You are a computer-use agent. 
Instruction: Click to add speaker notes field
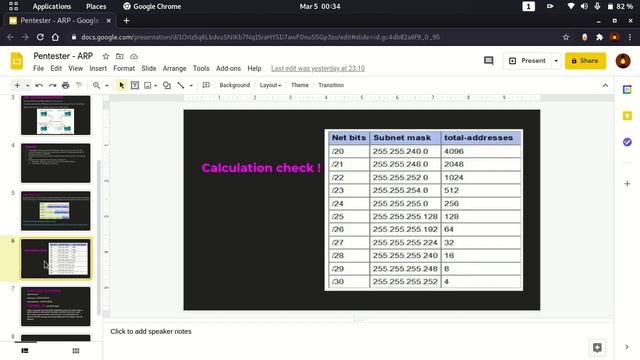[358, 331]
